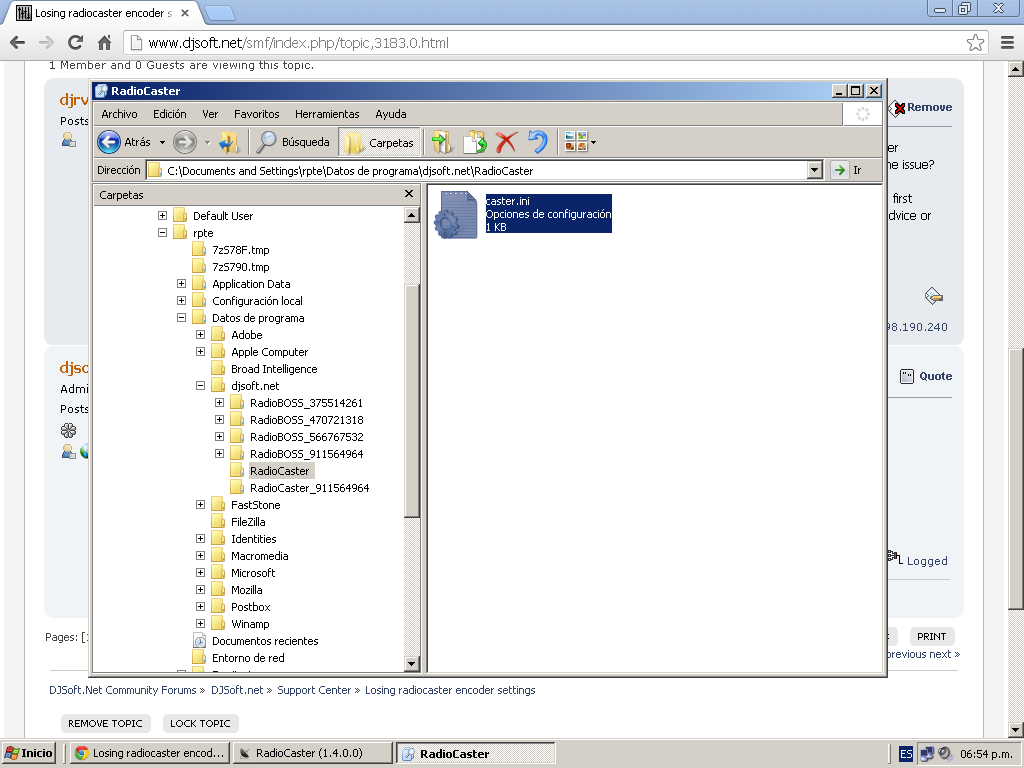The height and width of the screenshot is (768, 1024).
Task: Toggle the Carpetas folders pane button
Action: tap(380, 143)
